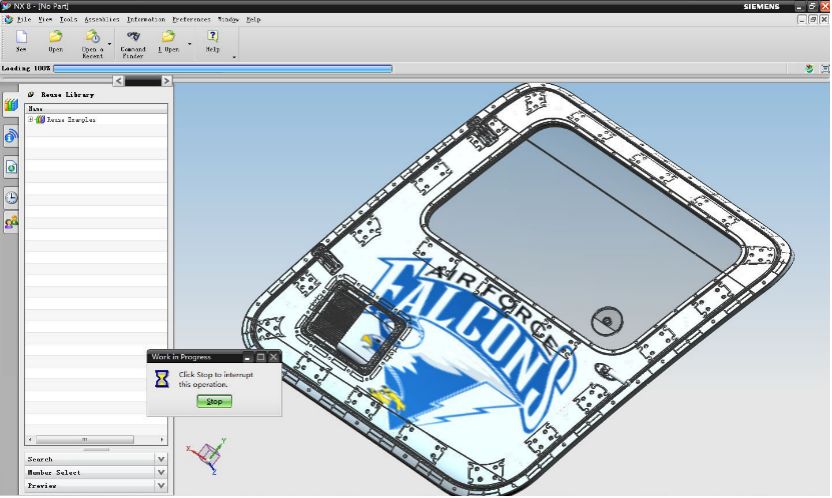Expand the Search section chevron
This screenshot has width=832, height=498.
tap(161, 459)
